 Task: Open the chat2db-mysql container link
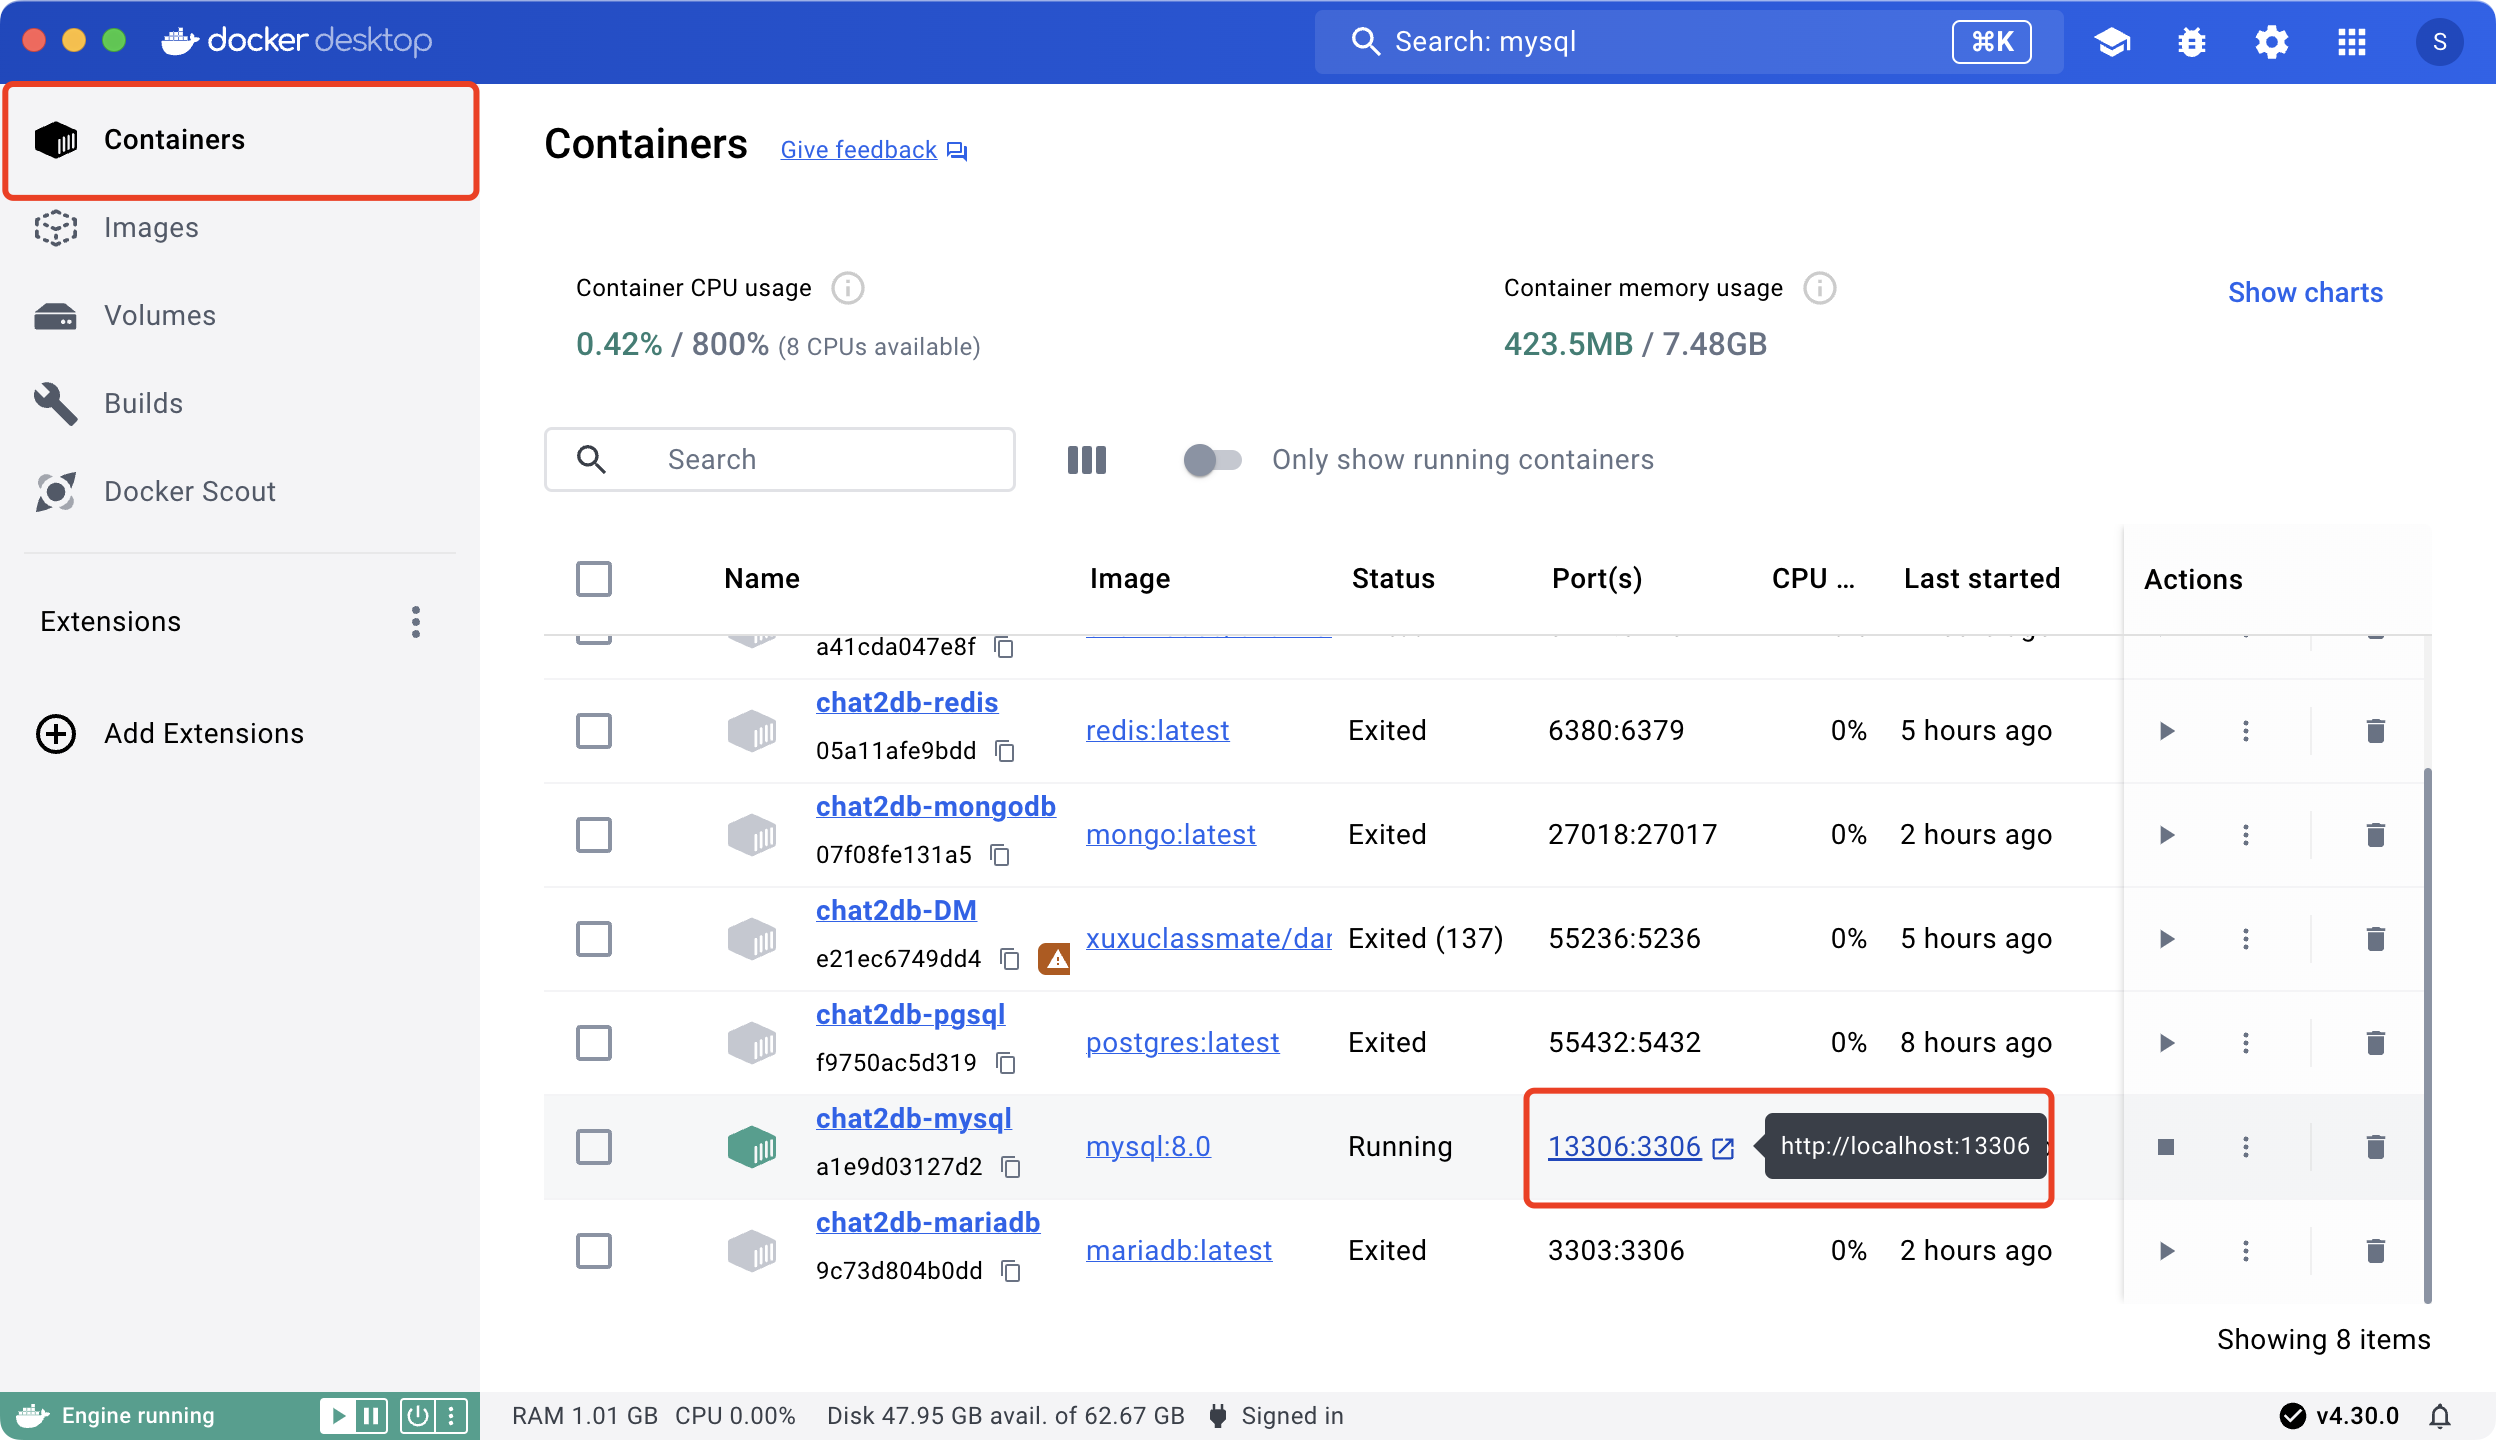click(914, 1119)
